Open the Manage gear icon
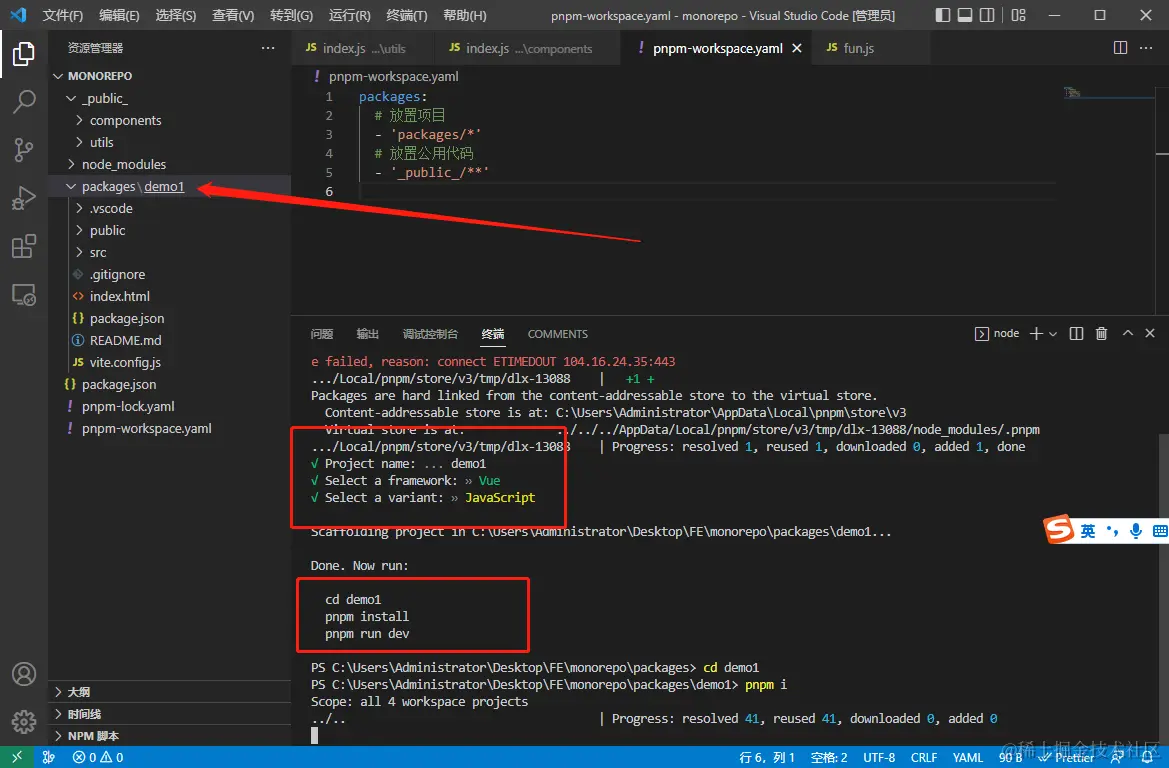The height and width of the screenshot is (768, 1169). tap(24, 722)
